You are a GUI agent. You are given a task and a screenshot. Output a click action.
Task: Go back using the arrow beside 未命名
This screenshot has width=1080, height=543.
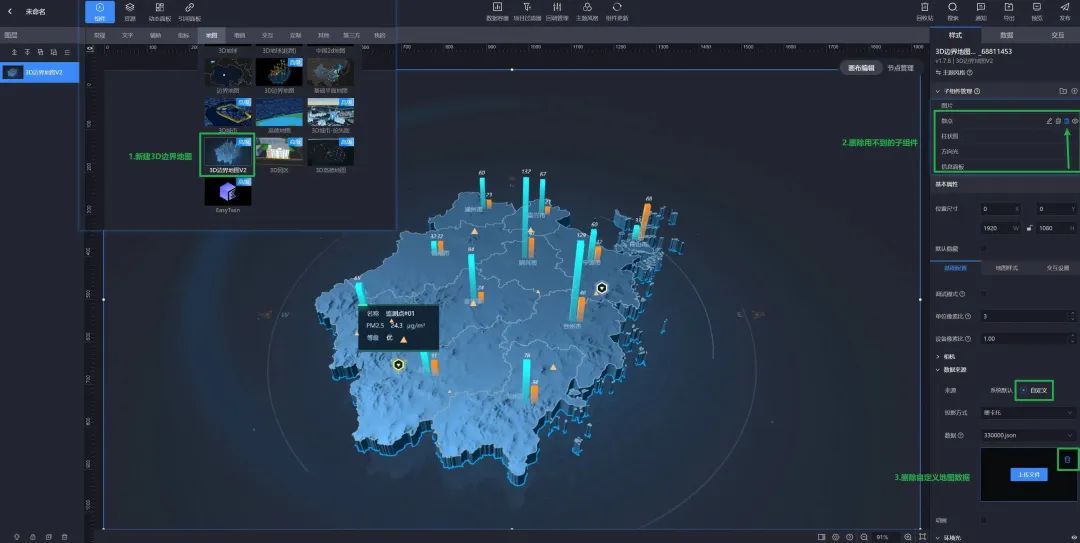click(x=10, y=12)
